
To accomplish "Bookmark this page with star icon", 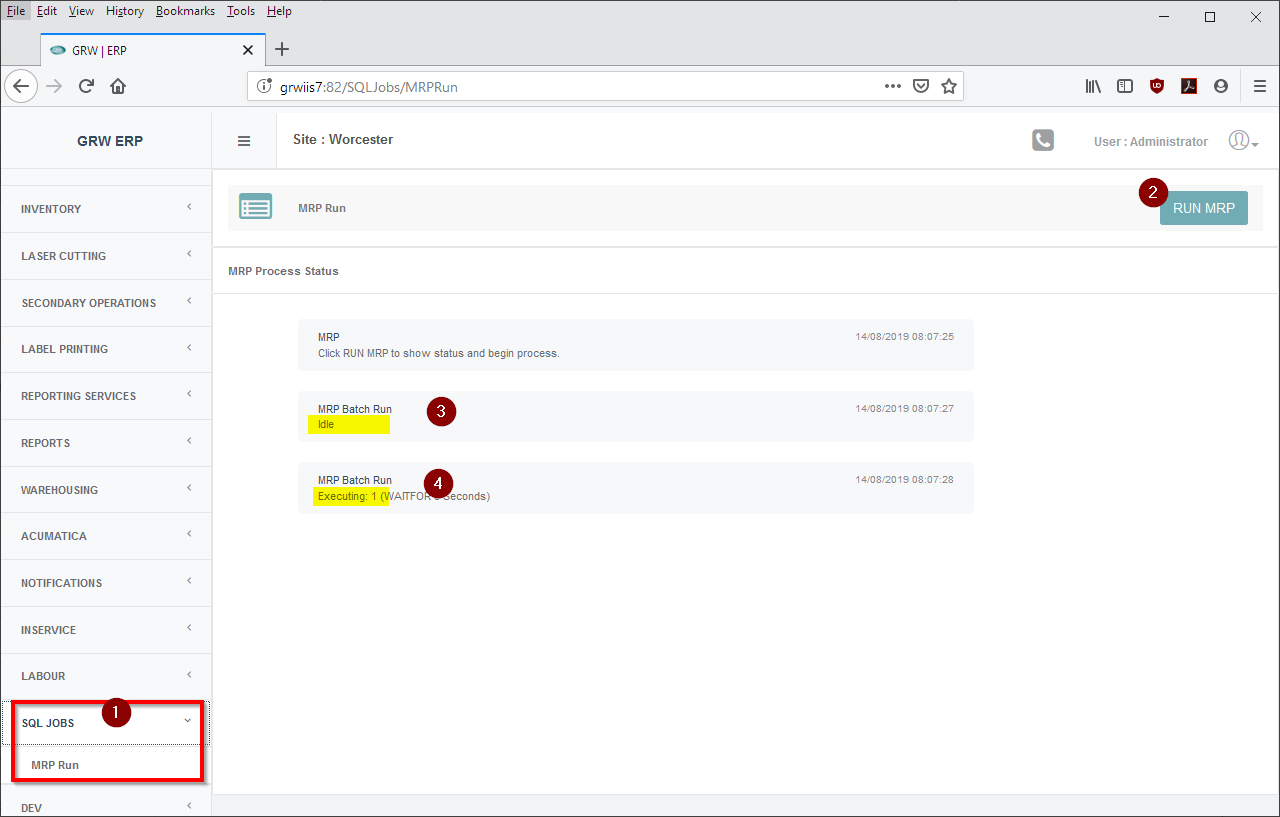I will [x=949, y=86].
